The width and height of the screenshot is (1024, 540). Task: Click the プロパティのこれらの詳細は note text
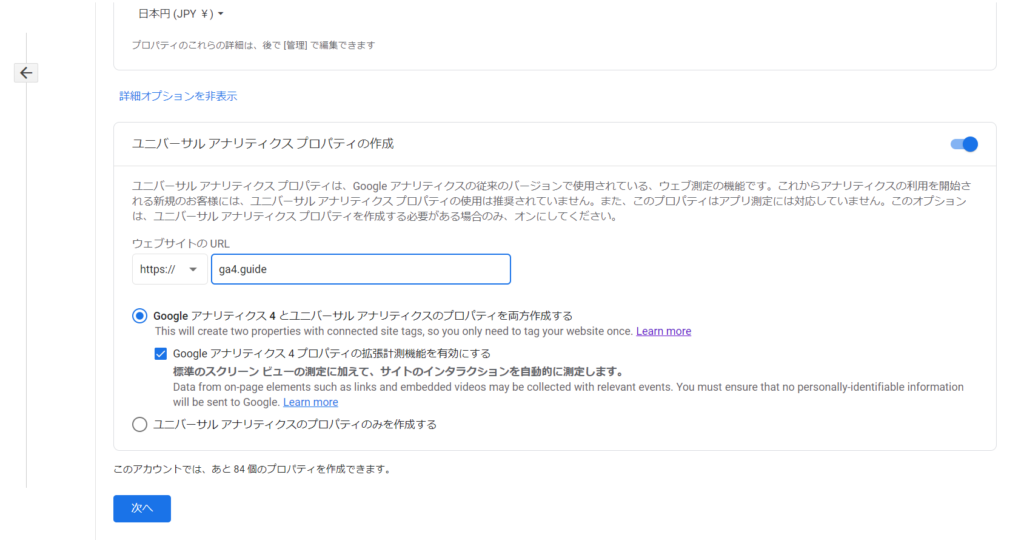click(253, 45)
